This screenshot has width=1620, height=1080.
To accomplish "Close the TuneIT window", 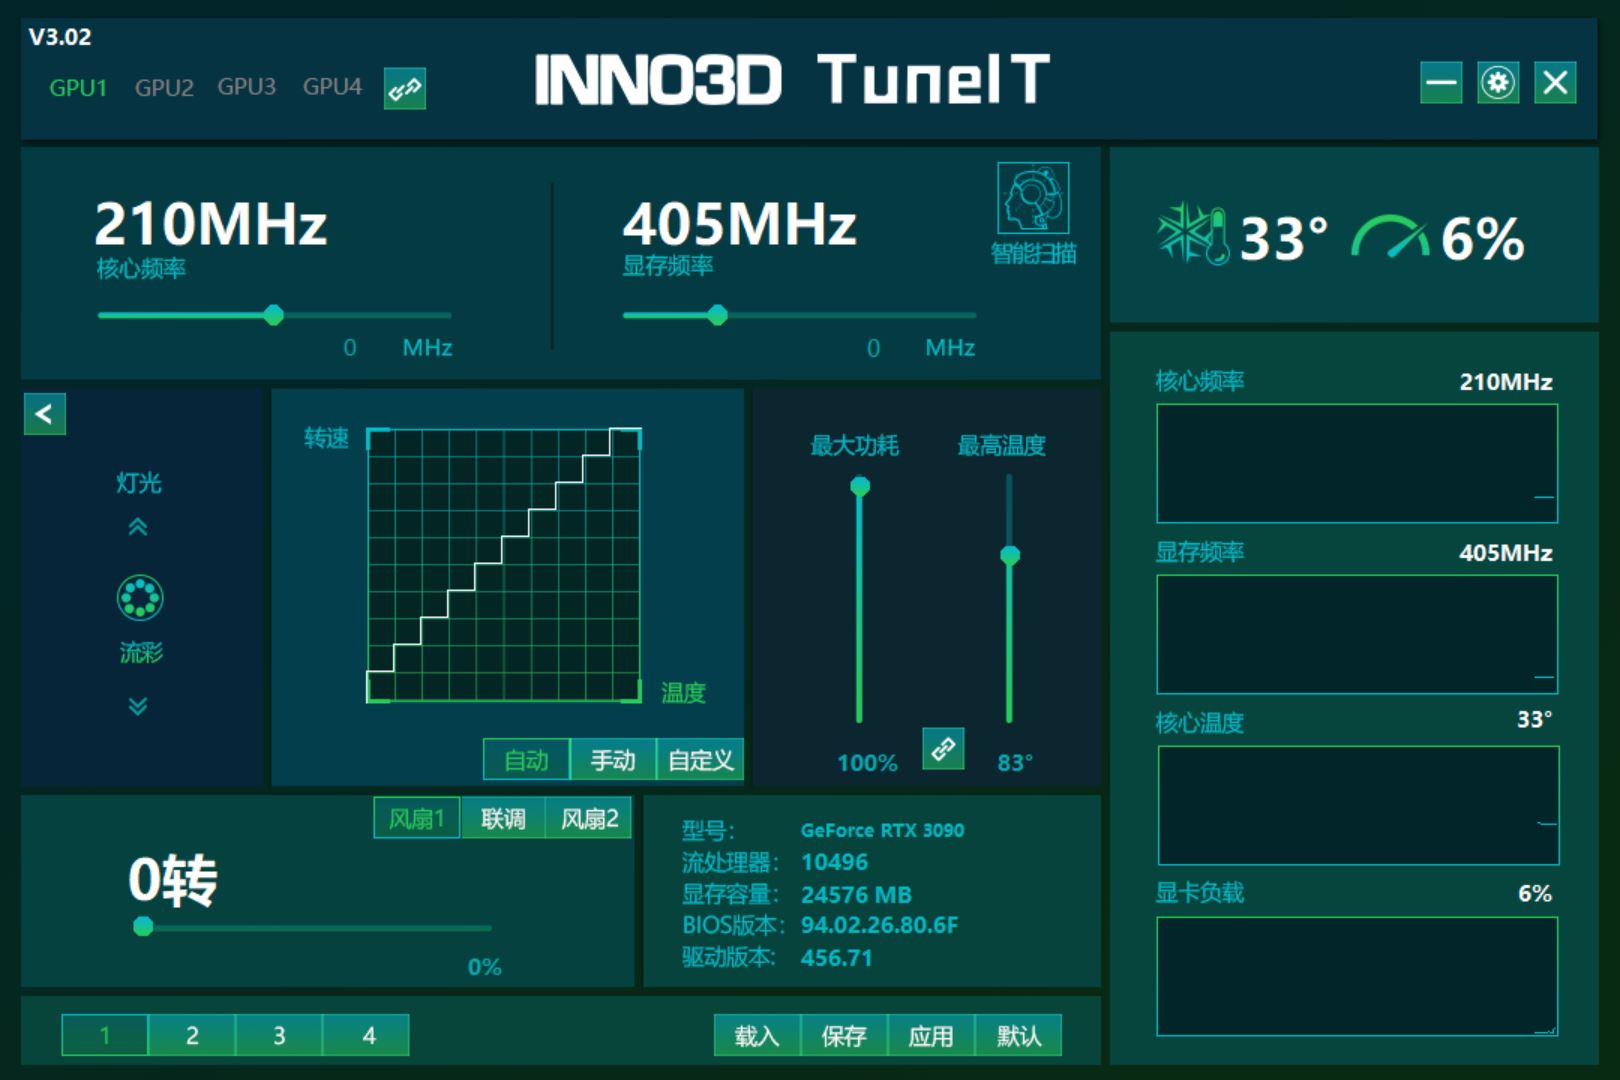I will click(x=1555, y=82).
